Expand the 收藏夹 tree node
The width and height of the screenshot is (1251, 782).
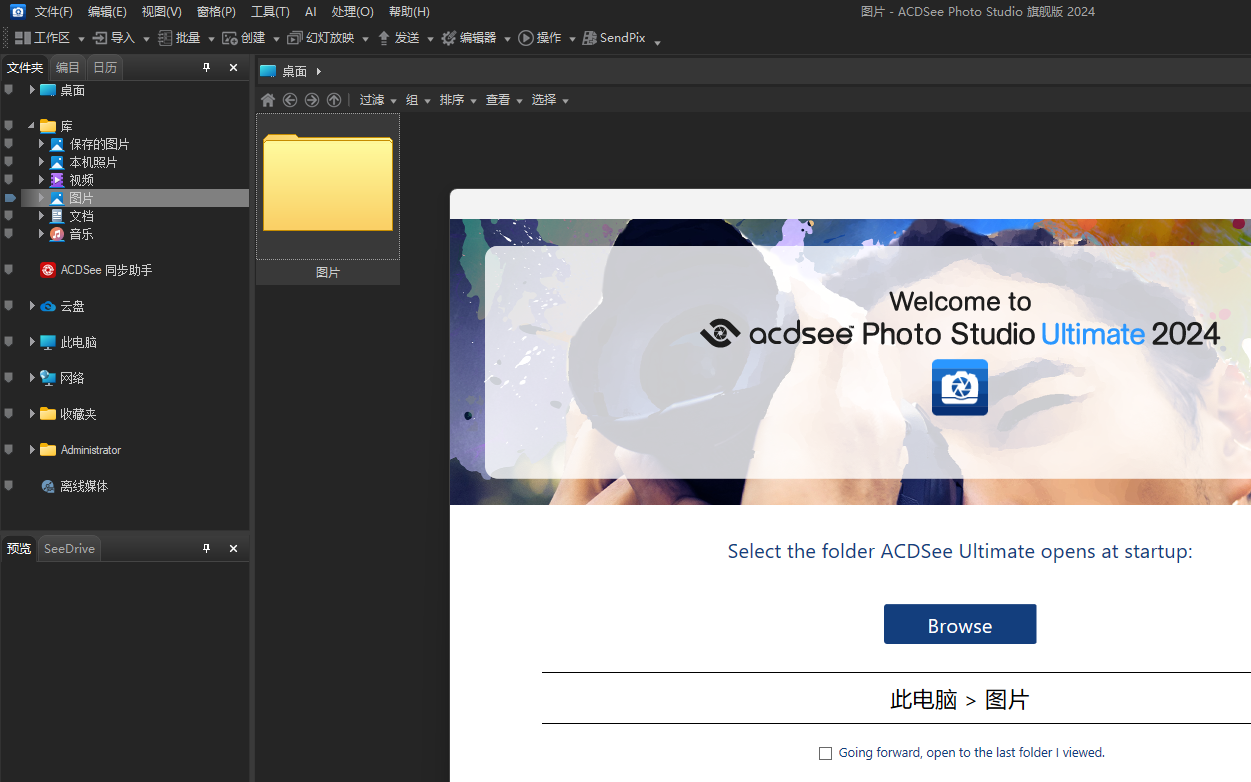coord(31,414)
